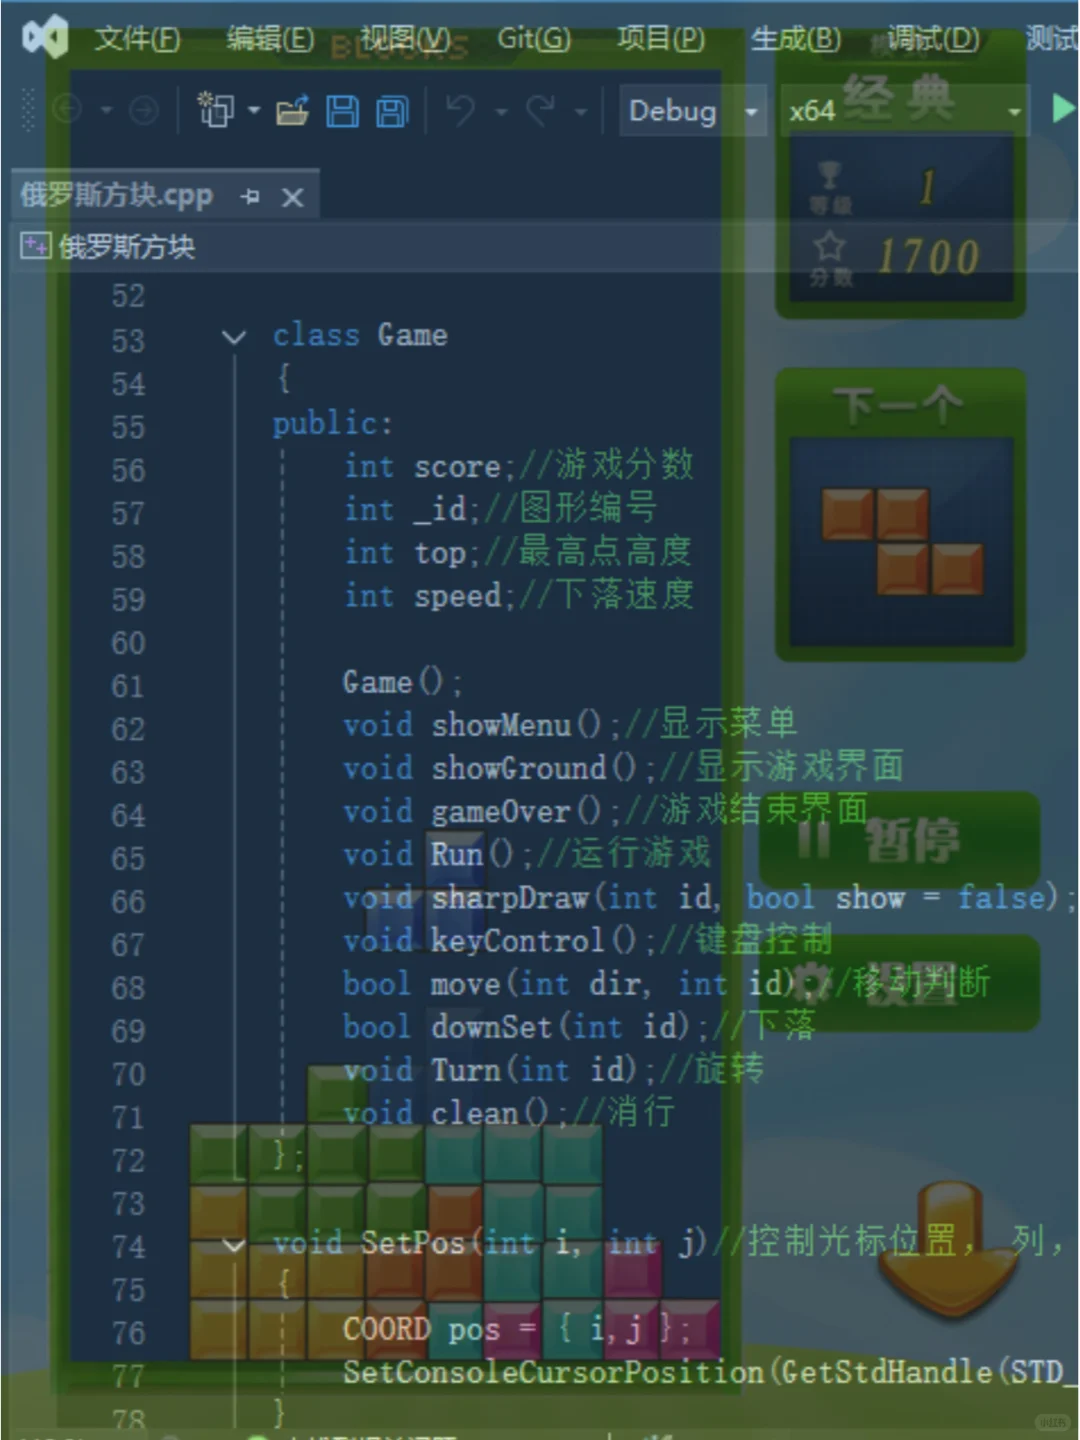Click 'SetConsoleCursorPosition' call
The height and width of the screenshot is (1440, 1080).
(553, 1372)
